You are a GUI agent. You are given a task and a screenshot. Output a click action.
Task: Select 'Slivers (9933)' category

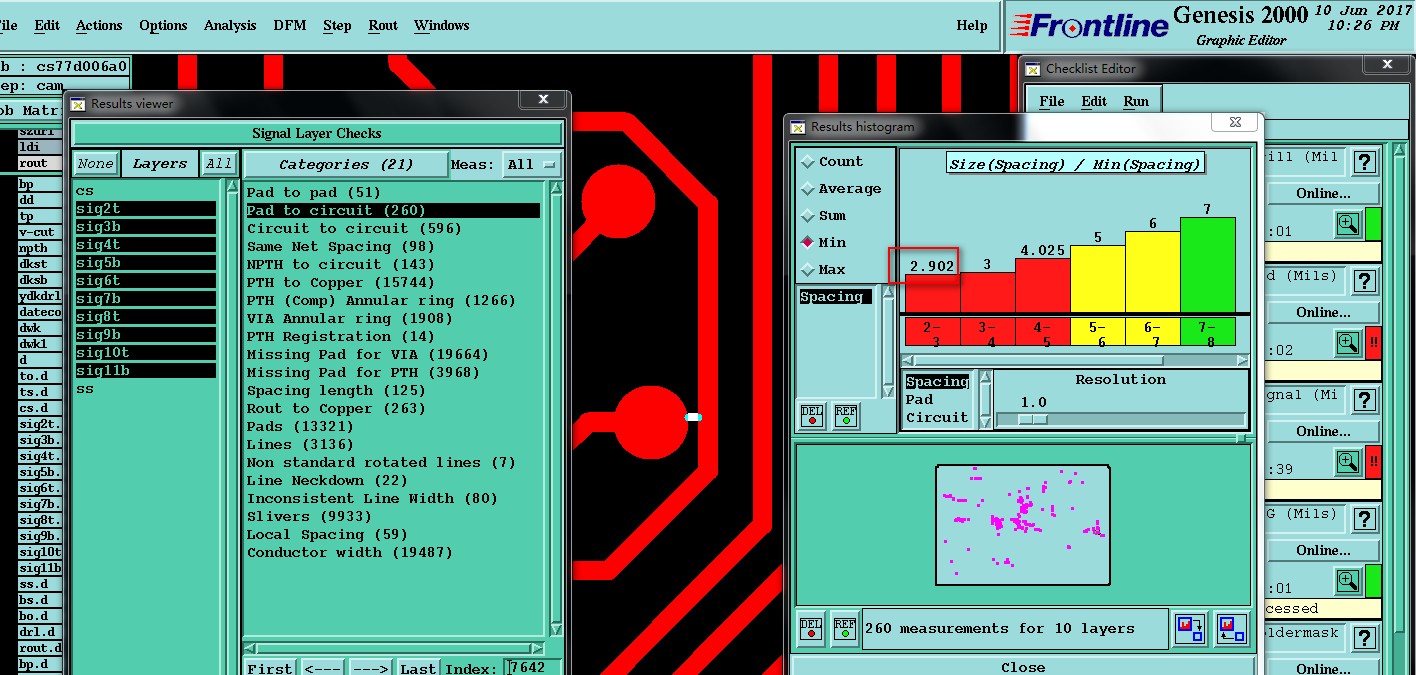[309, 516]
